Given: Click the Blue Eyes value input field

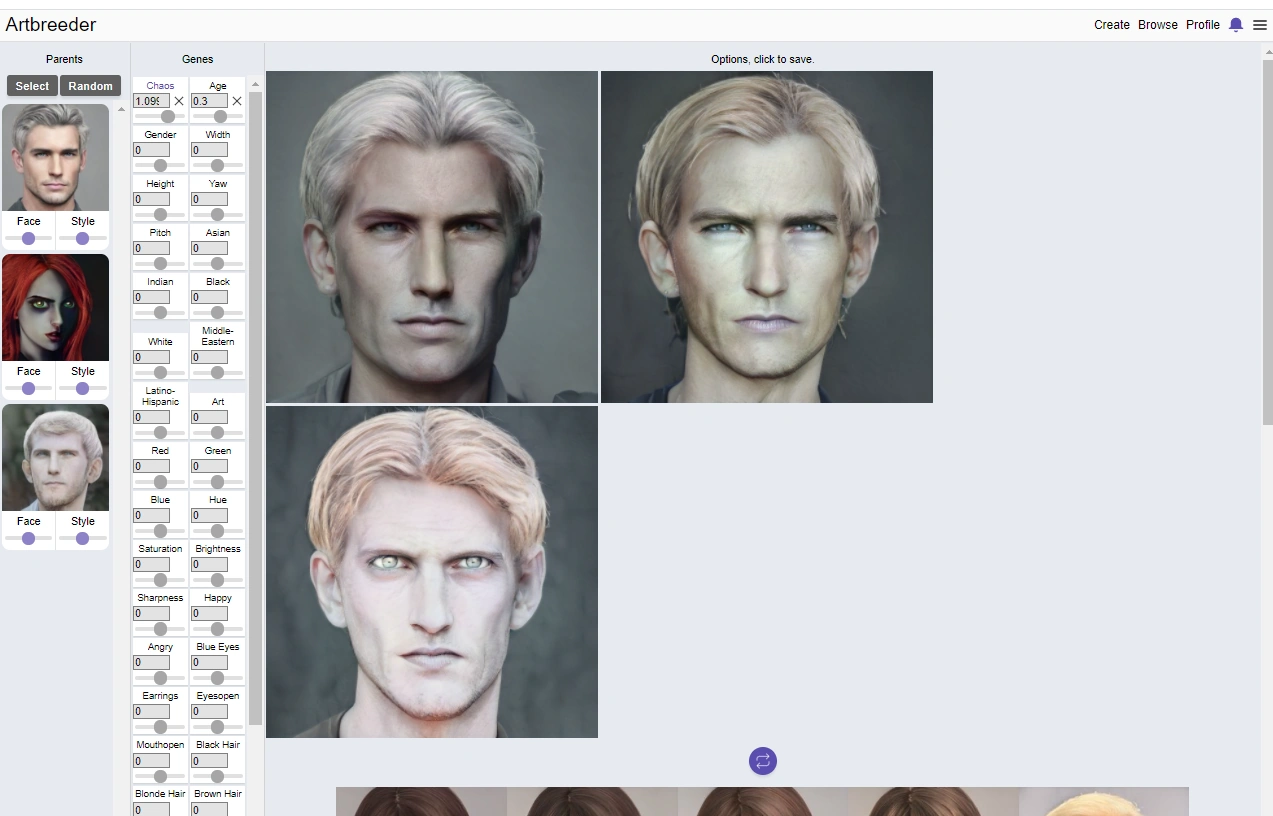Looking at the screenshot, I should [x=210, y=662].
